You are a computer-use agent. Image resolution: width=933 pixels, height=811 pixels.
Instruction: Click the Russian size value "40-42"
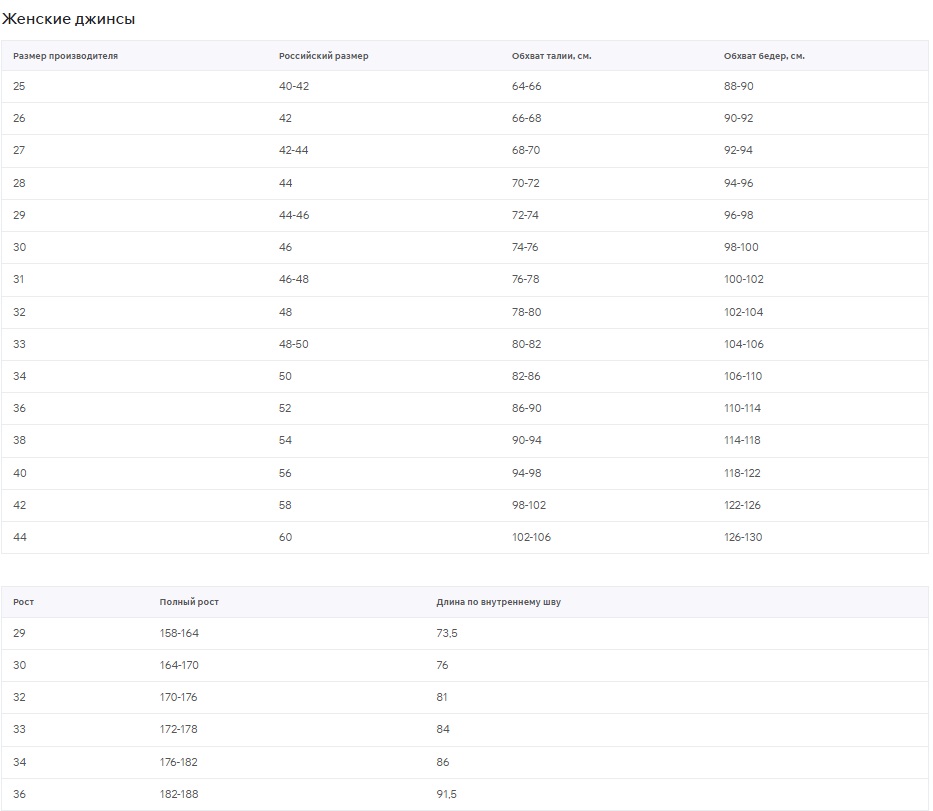(x=294, y=86)
